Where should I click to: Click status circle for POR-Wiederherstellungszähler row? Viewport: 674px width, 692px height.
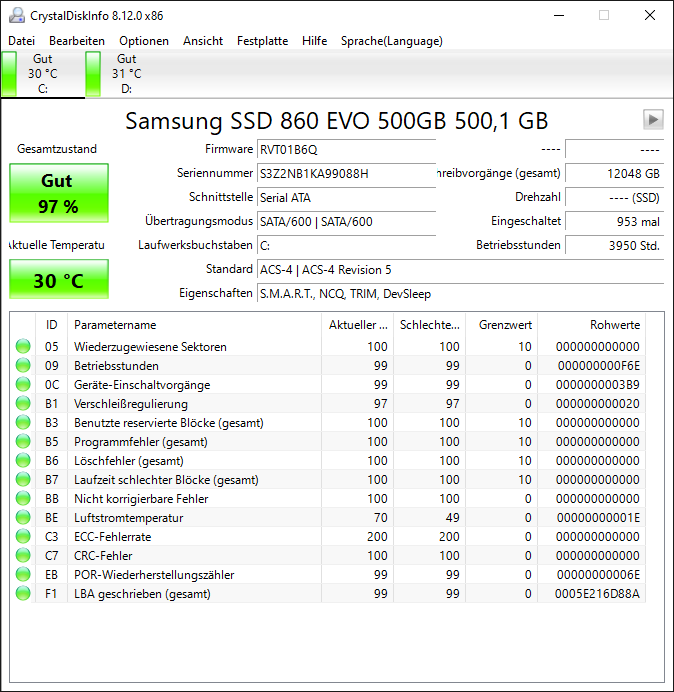tap(23, 574)
